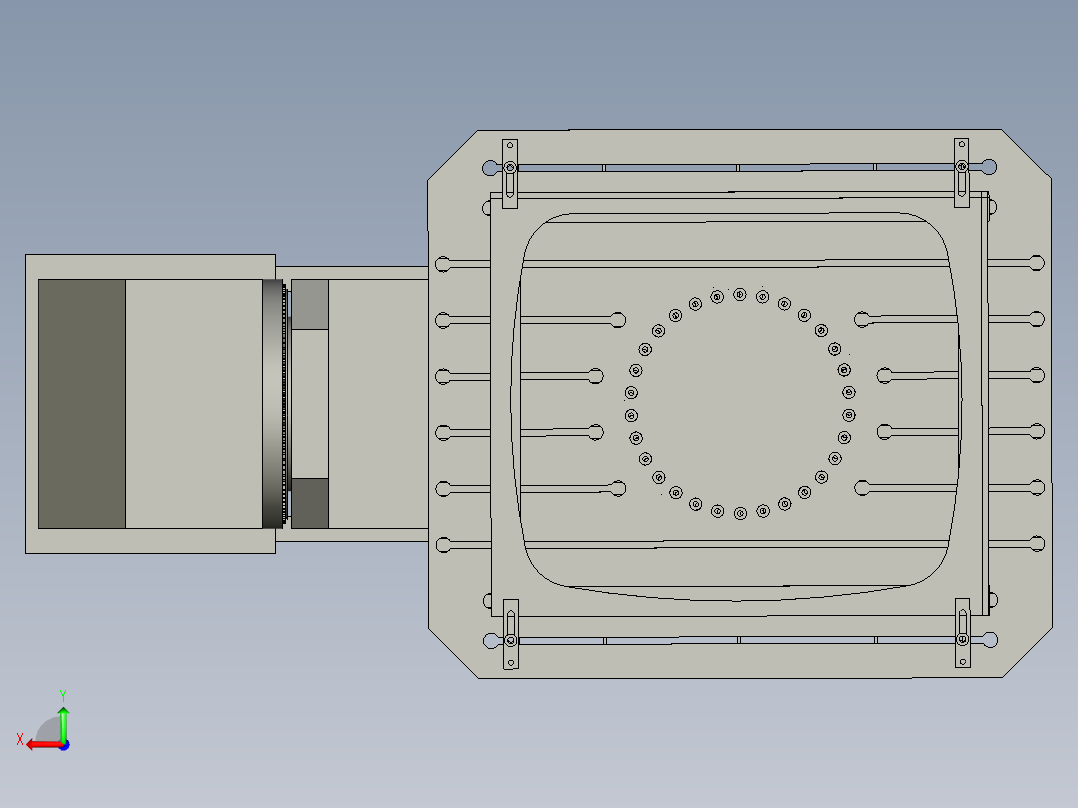Select the upper dark gray block next to the coupling
The width and height of the screenshot is (1078, 808).
[x=310, y=304]
